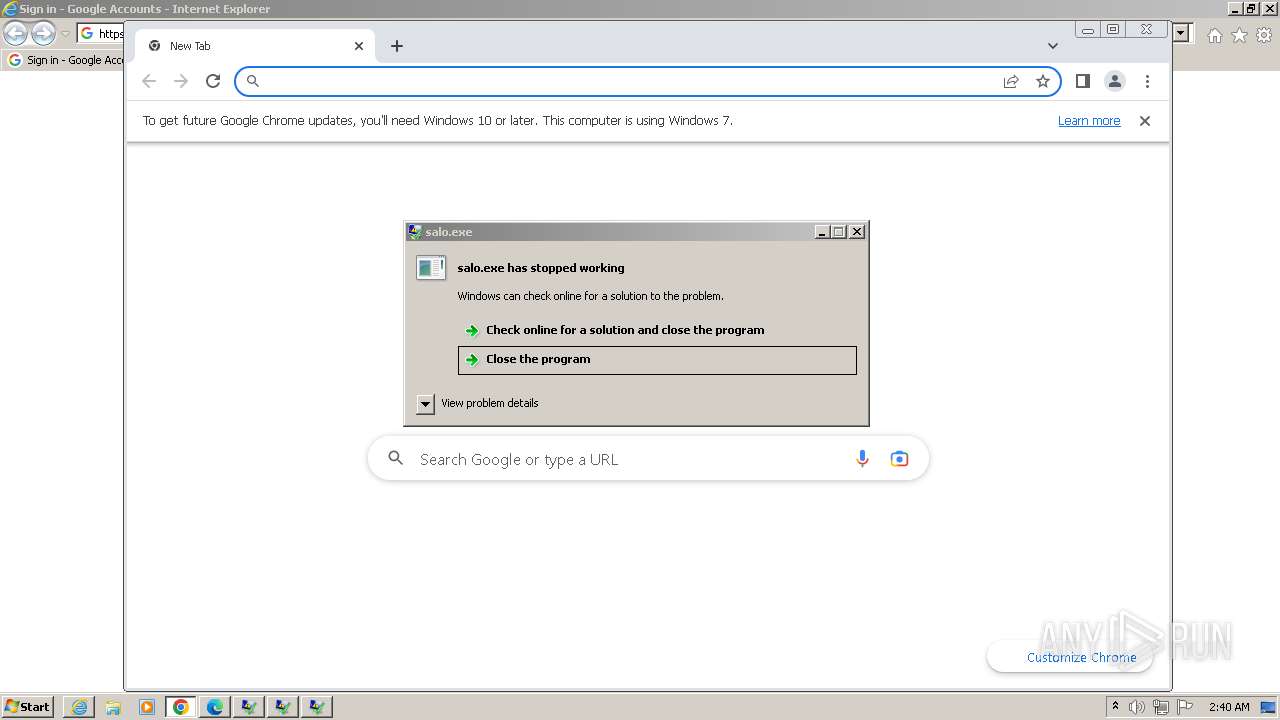Launch Windows Media Player from the taskbar
1280x720 pixels.
point(147,707)
